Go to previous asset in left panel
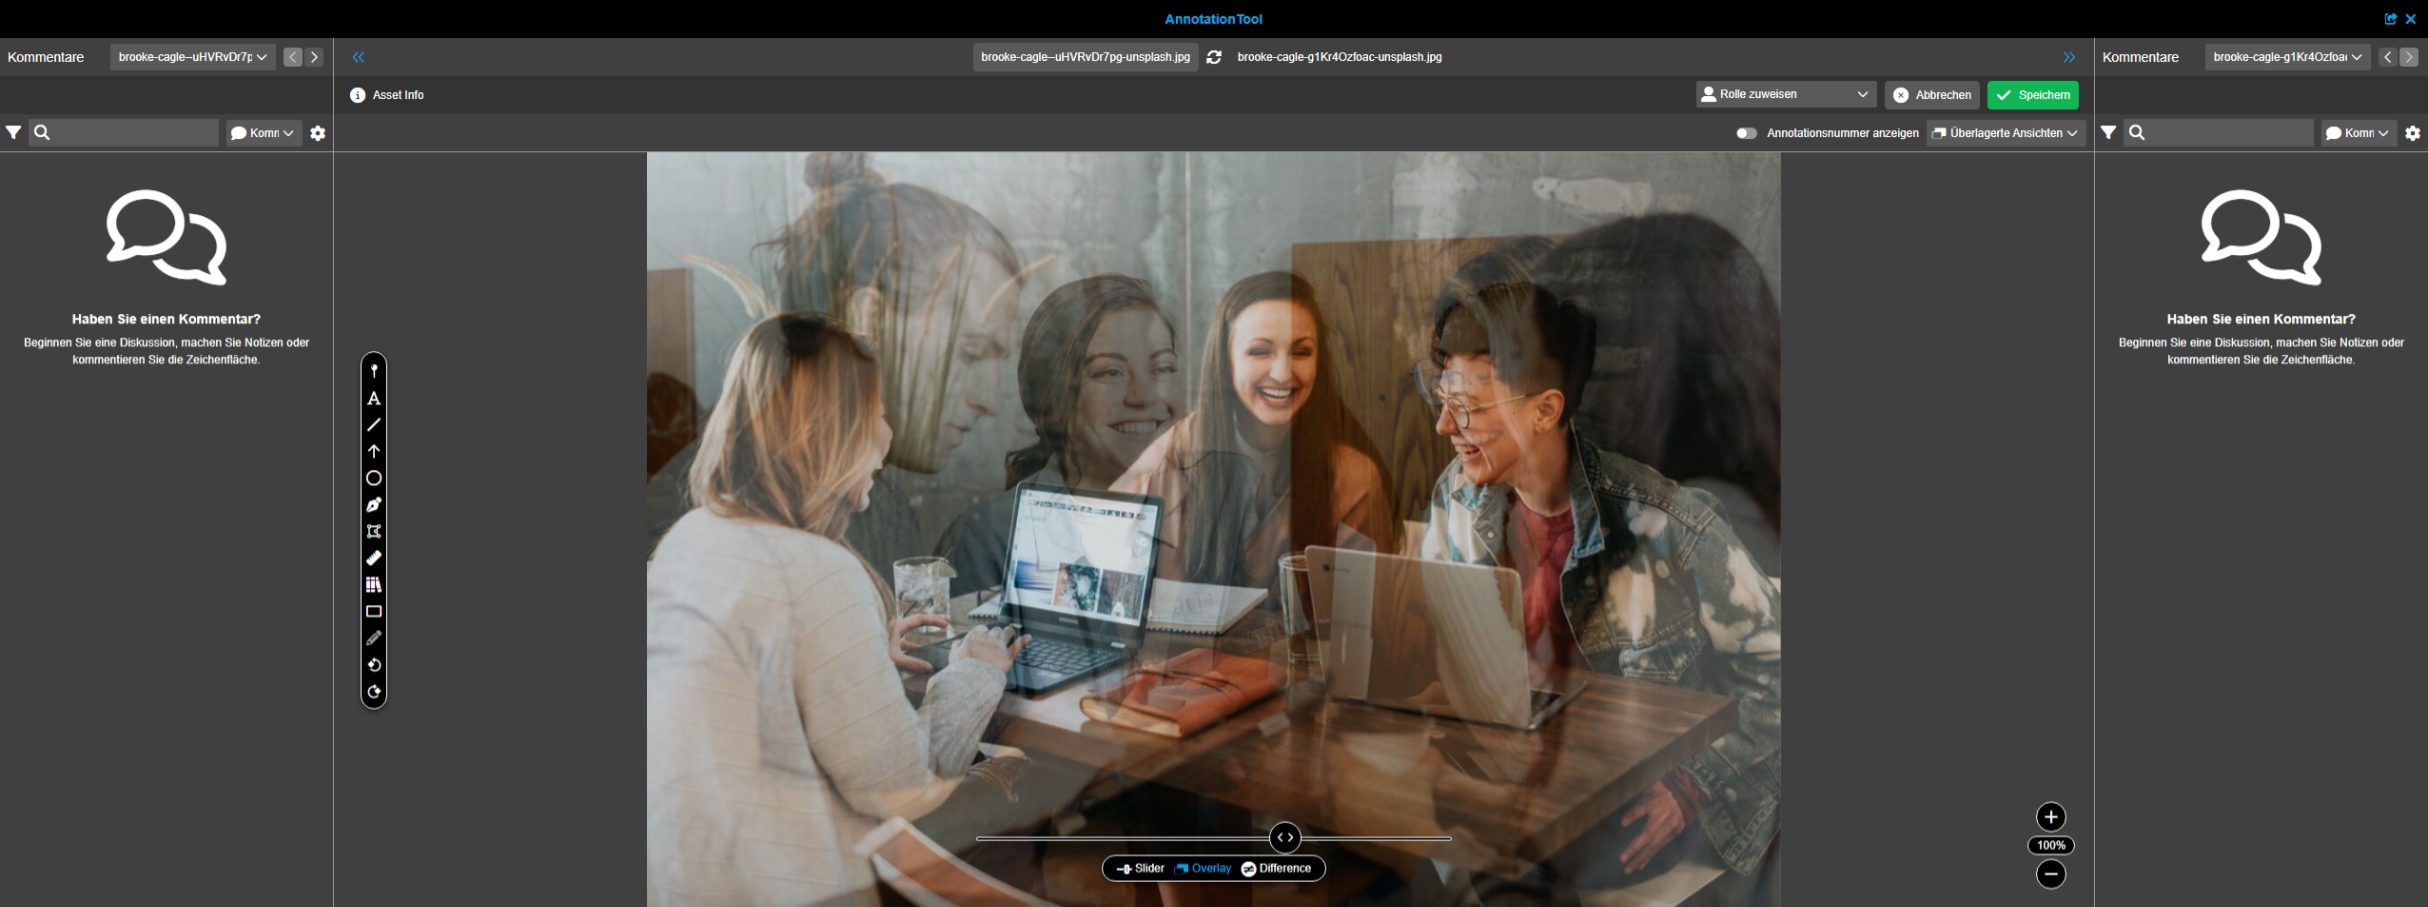This screenshot has width=2428, height=907. (x=293, y=57)
